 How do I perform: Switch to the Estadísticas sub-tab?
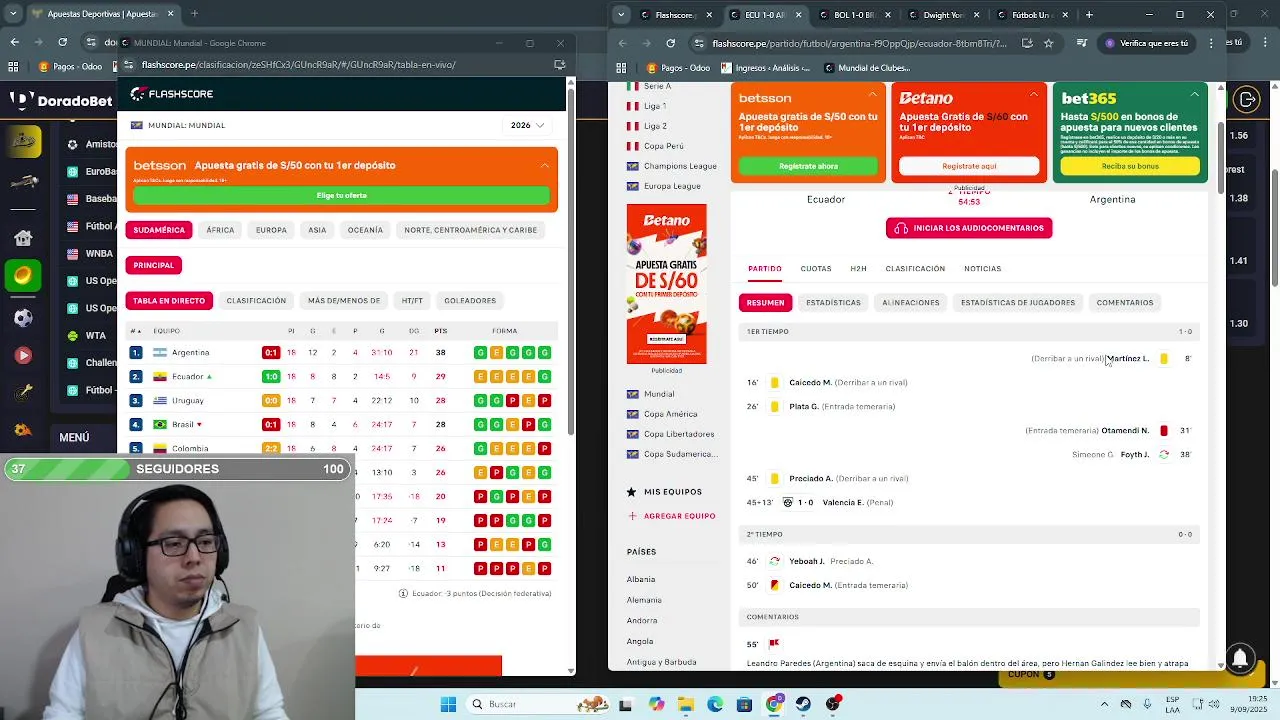click(833, 303)
